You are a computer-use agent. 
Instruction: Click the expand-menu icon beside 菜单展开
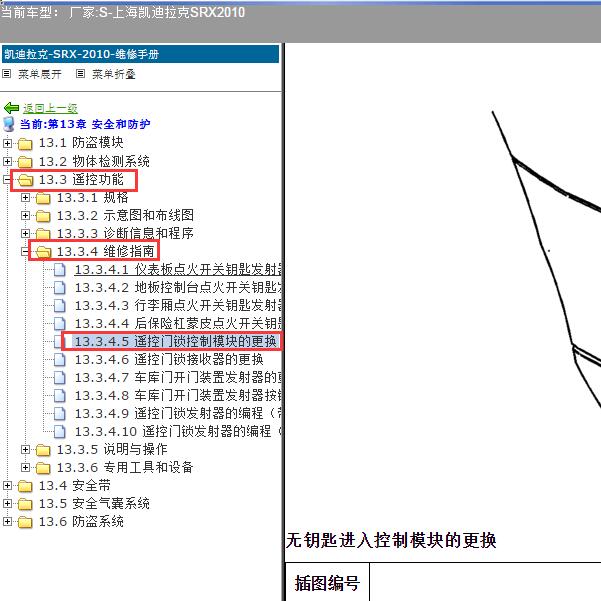pos(7,74)
